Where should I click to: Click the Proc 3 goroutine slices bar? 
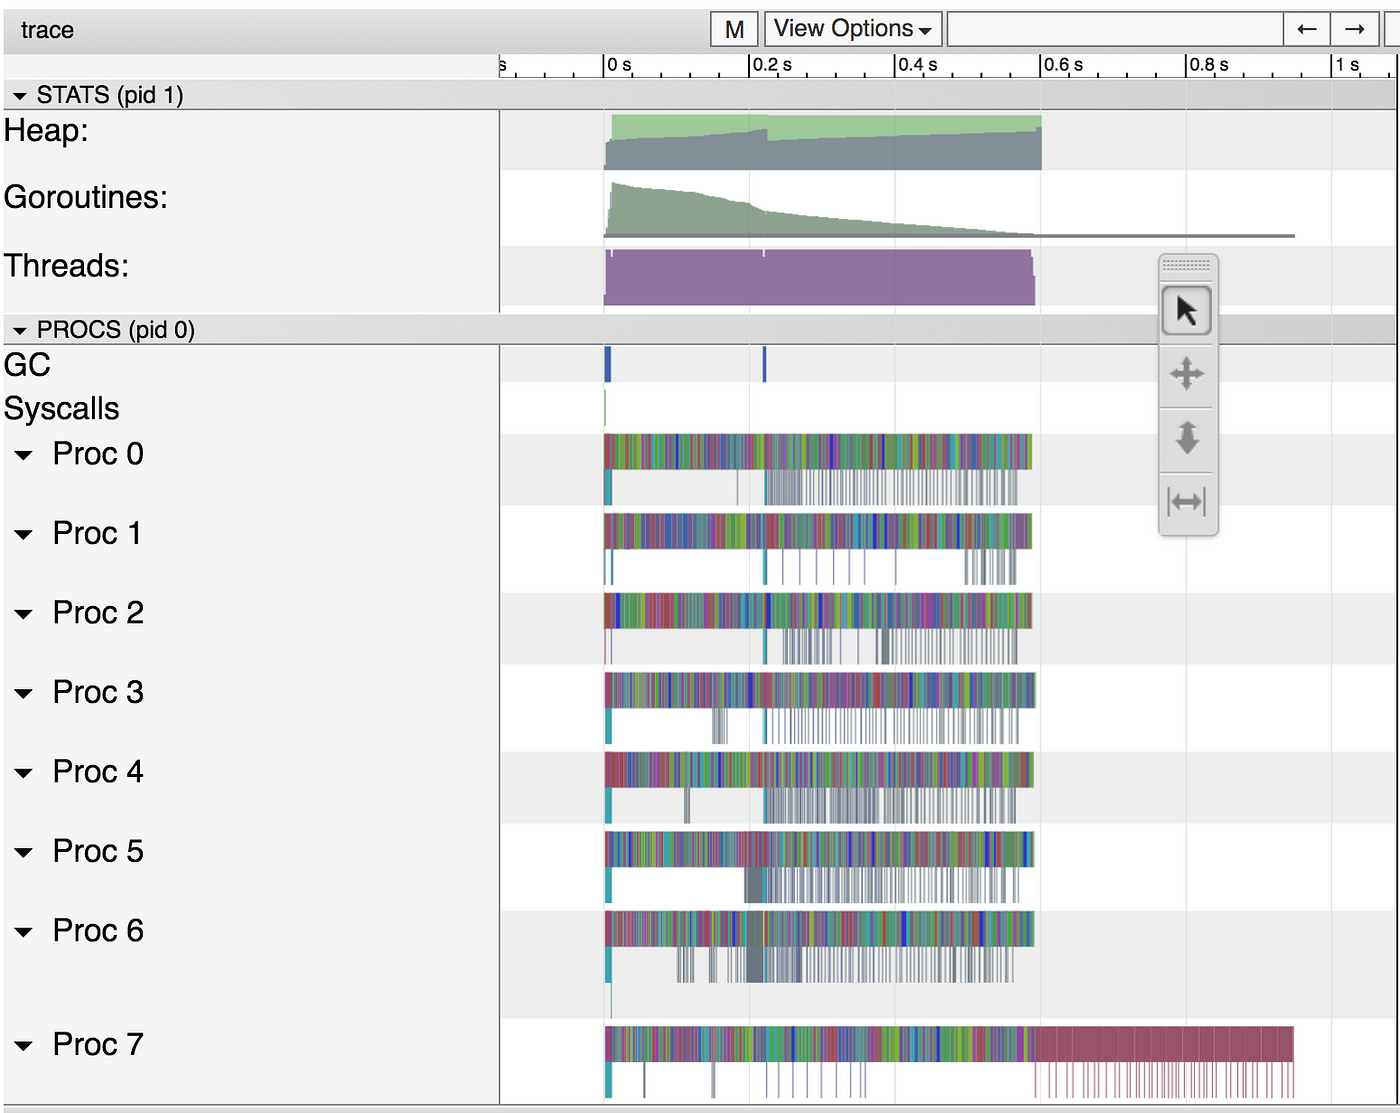point(820,690)
